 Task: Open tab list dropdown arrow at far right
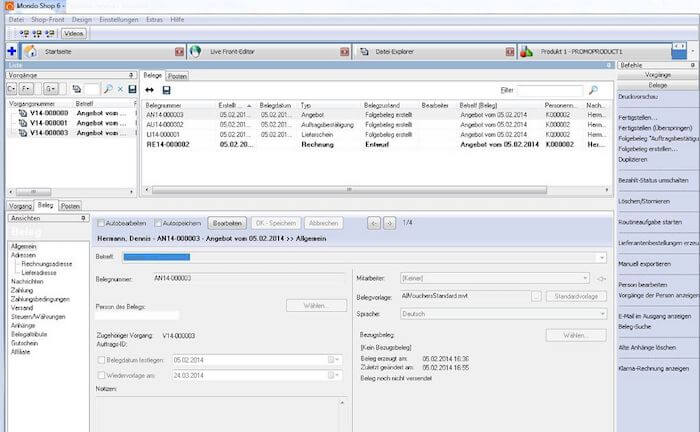(x=693, y=51)
